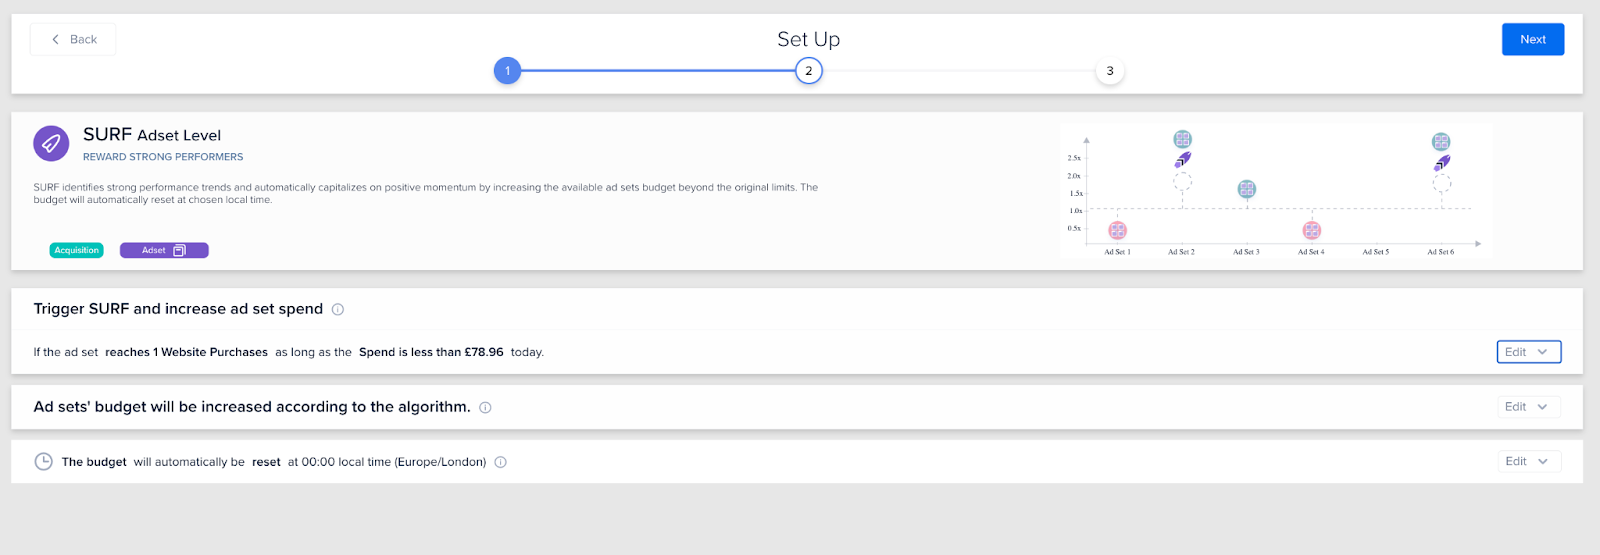
Task: Click the info icon beside Trigger SURF heading
Action: [x=338, y=309]
